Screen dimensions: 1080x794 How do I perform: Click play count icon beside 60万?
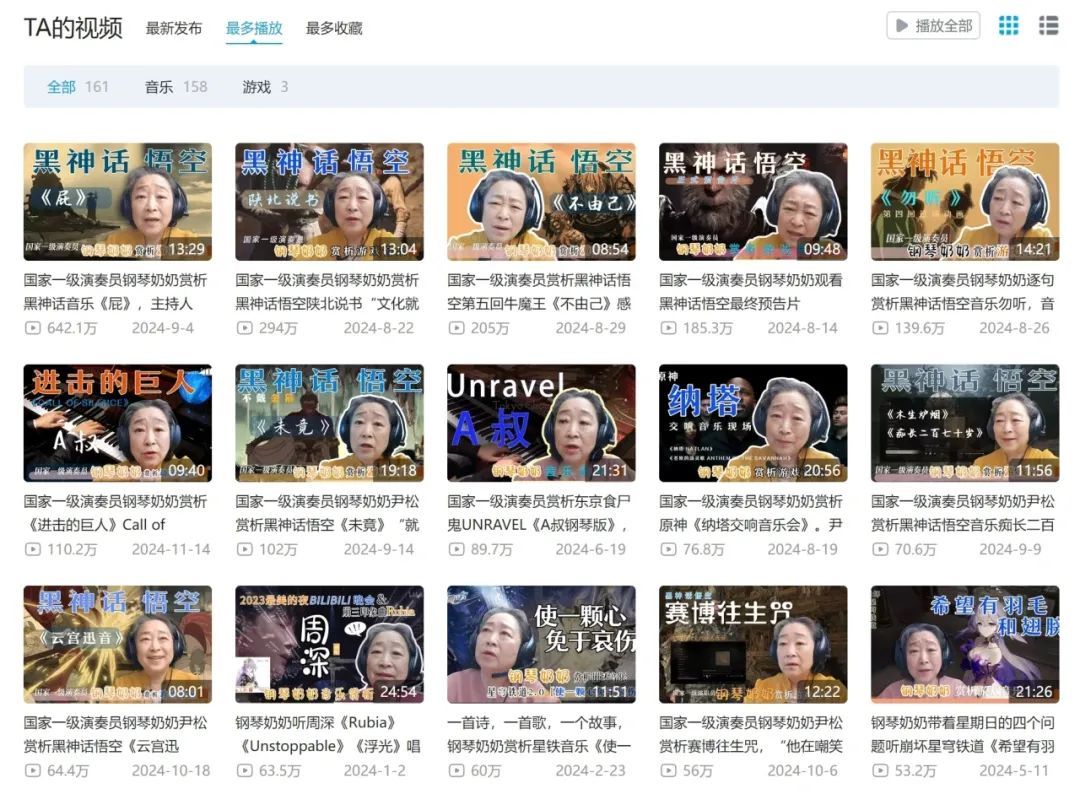pos(456,771)
